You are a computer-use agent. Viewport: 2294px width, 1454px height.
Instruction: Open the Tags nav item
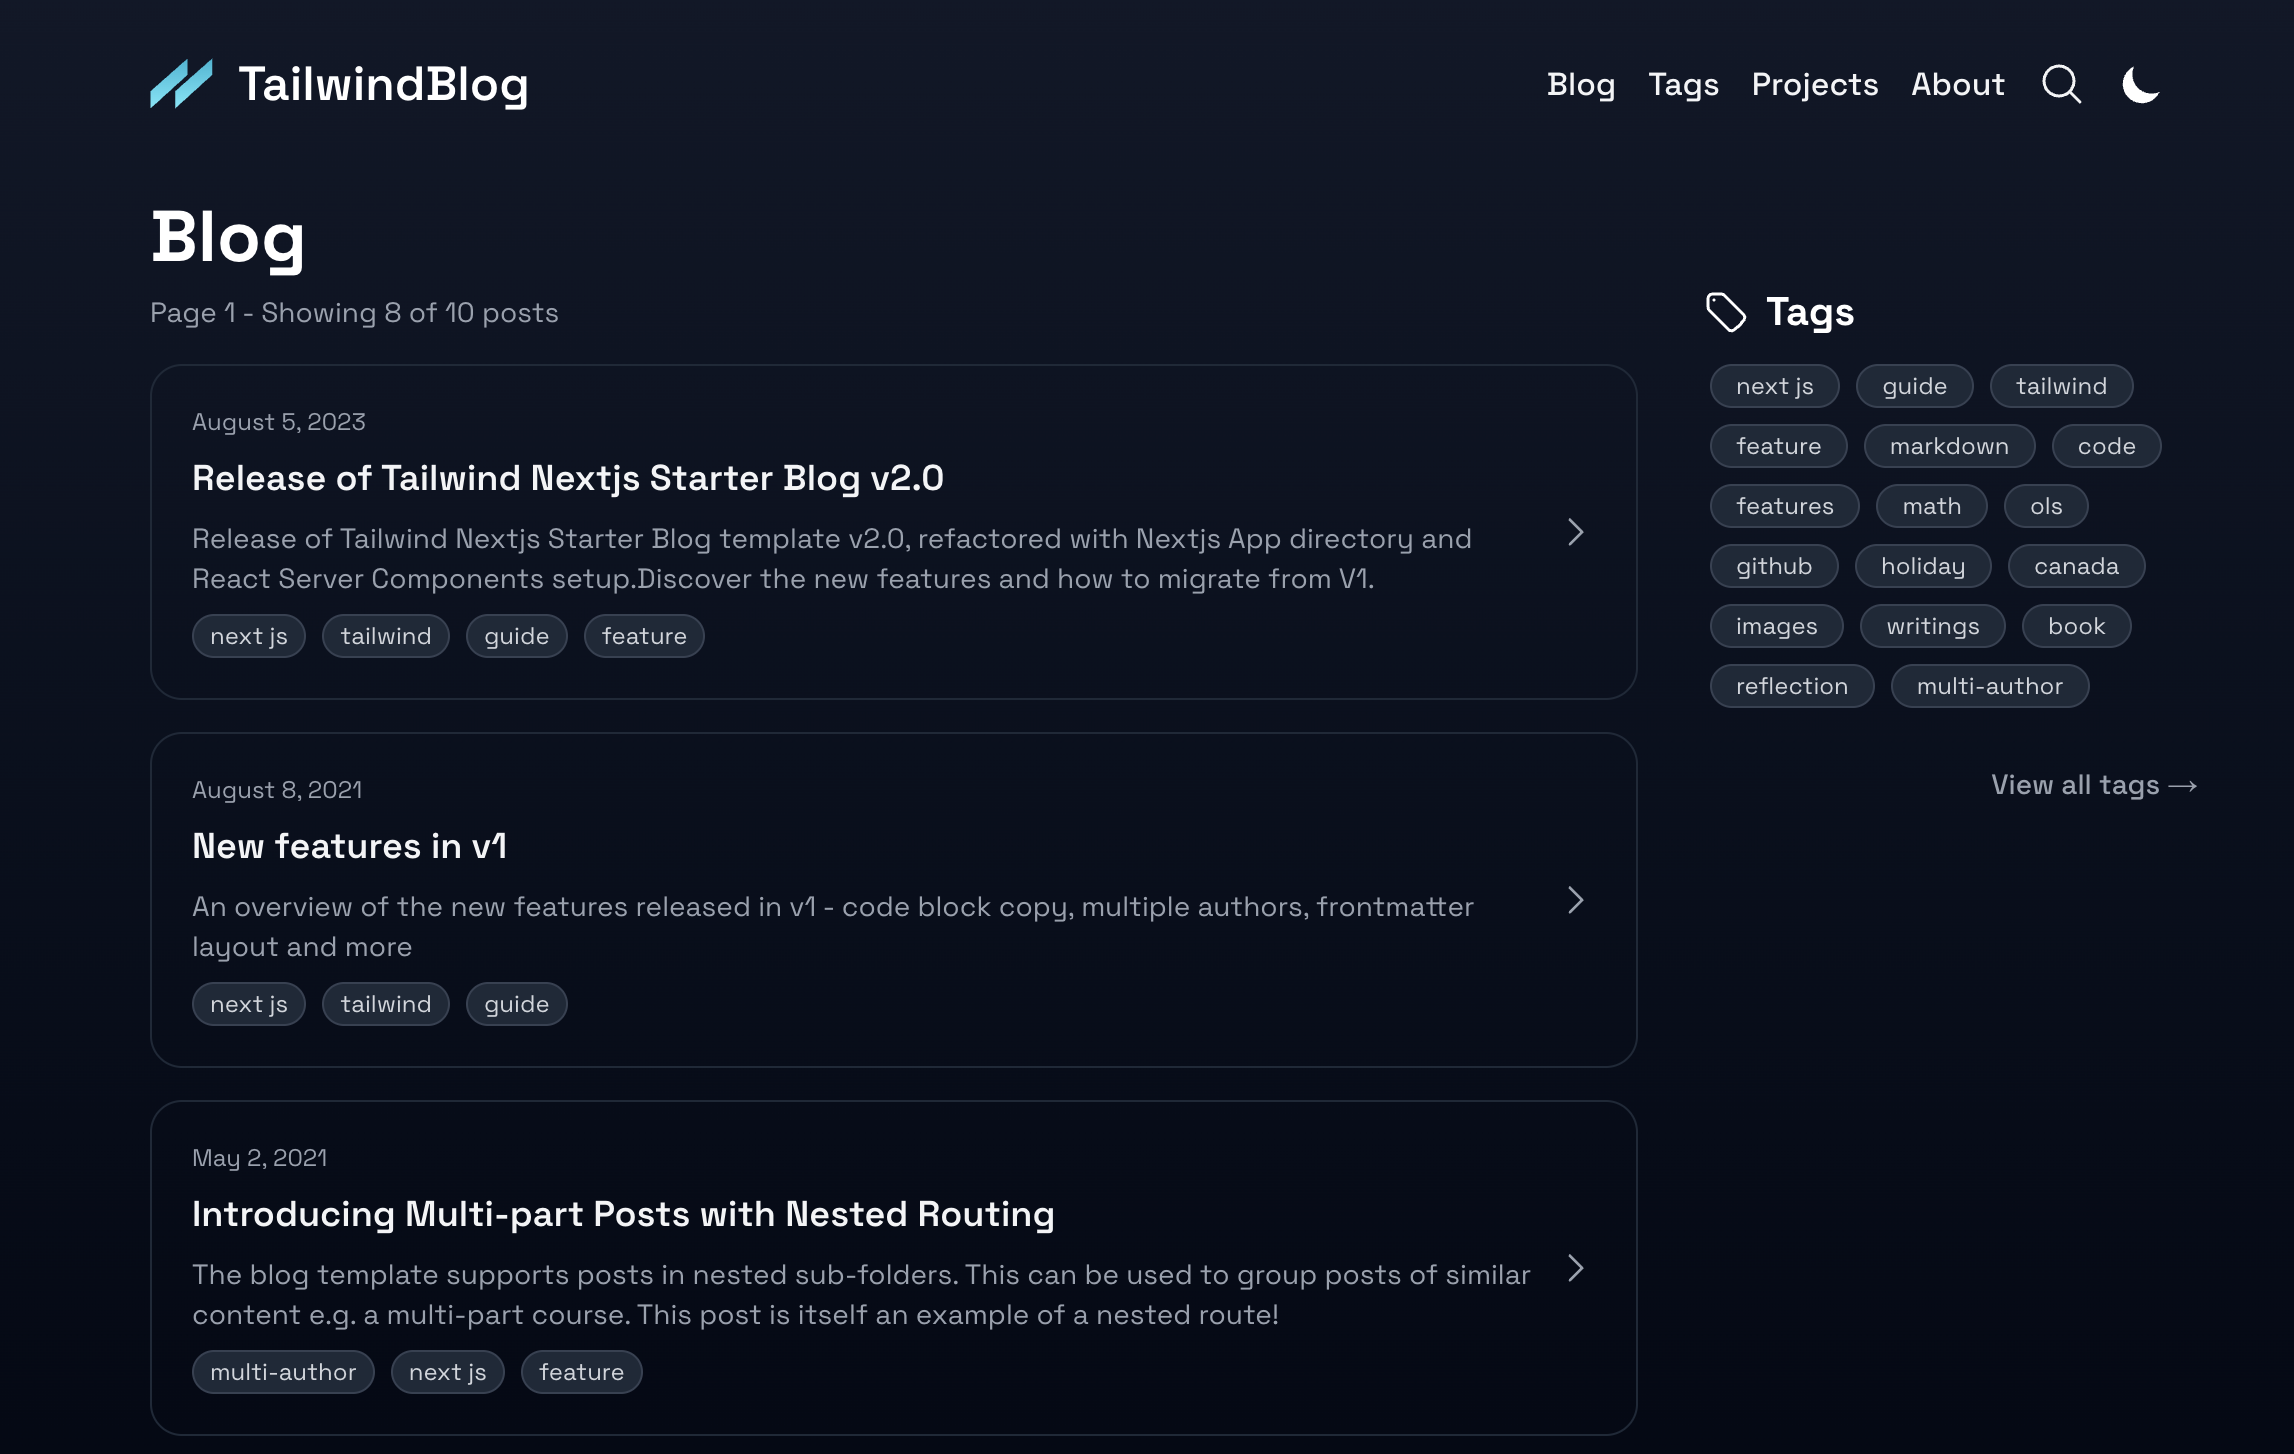click(1683, 85)
